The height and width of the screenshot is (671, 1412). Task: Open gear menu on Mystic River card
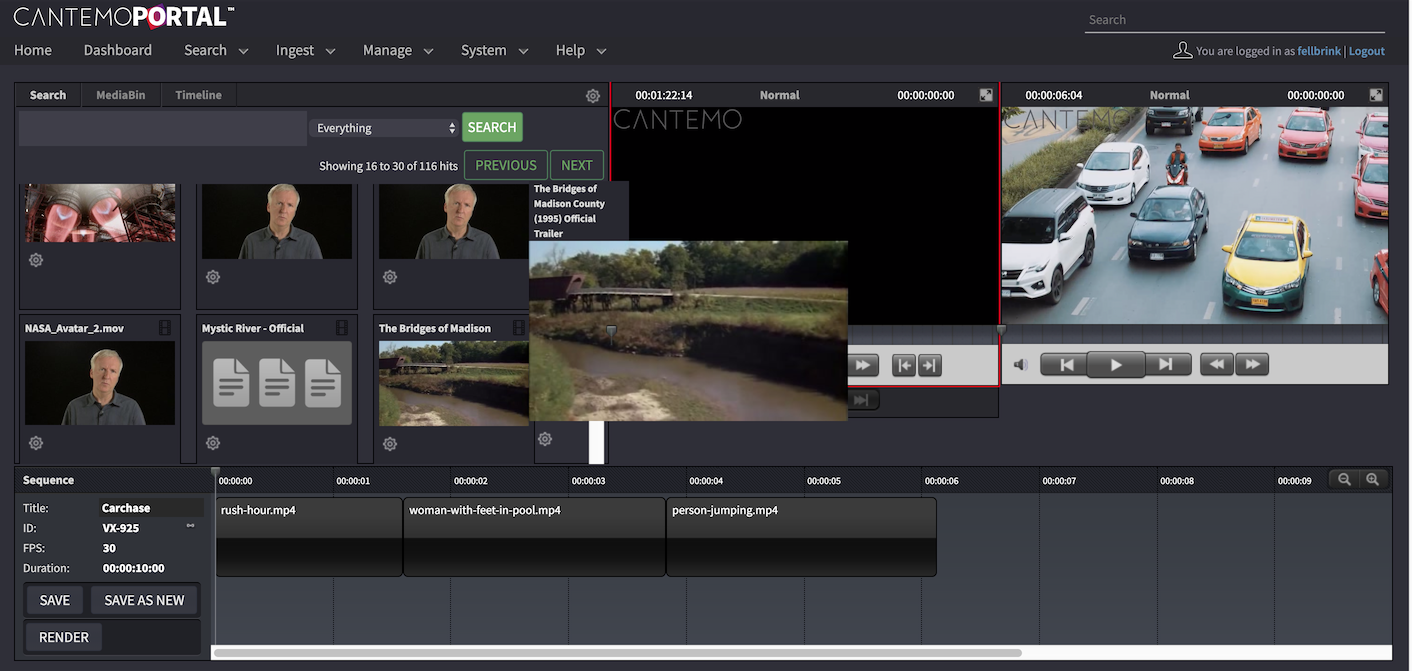click(213, 443)
